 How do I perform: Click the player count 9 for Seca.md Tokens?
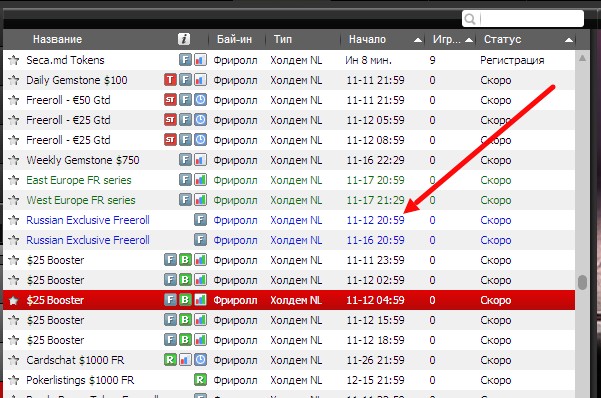tap(432, 60)
